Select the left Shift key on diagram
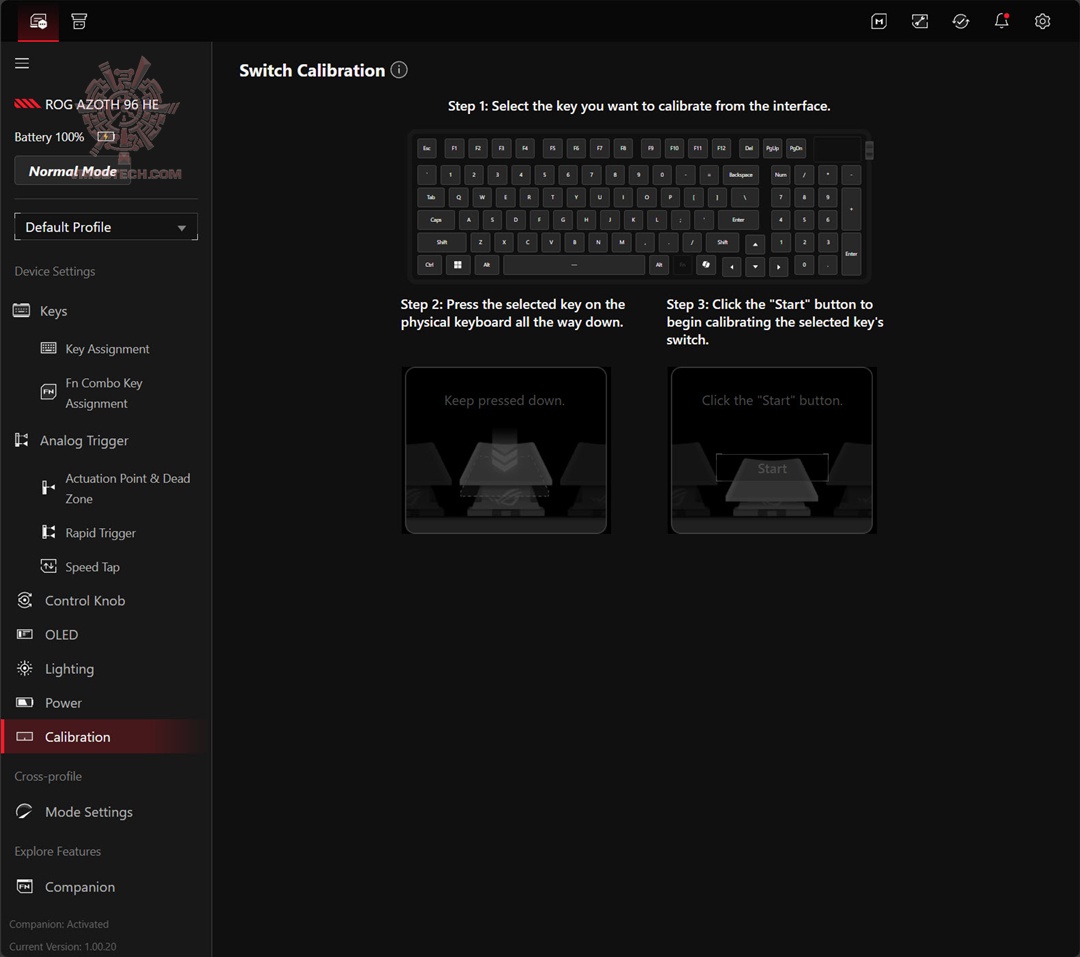Viewport: 1080px width, 957px height. [x=442, y=242]
